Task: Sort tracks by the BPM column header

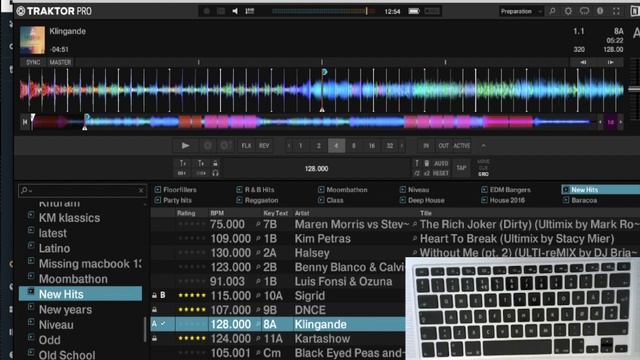Action: click(217, 213)
